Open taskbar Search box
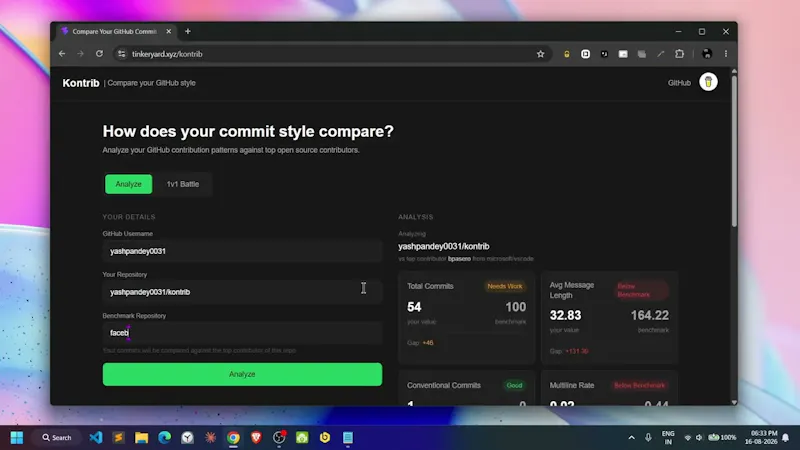The height and width of the screenshot is (450, 800). (57, 437)
